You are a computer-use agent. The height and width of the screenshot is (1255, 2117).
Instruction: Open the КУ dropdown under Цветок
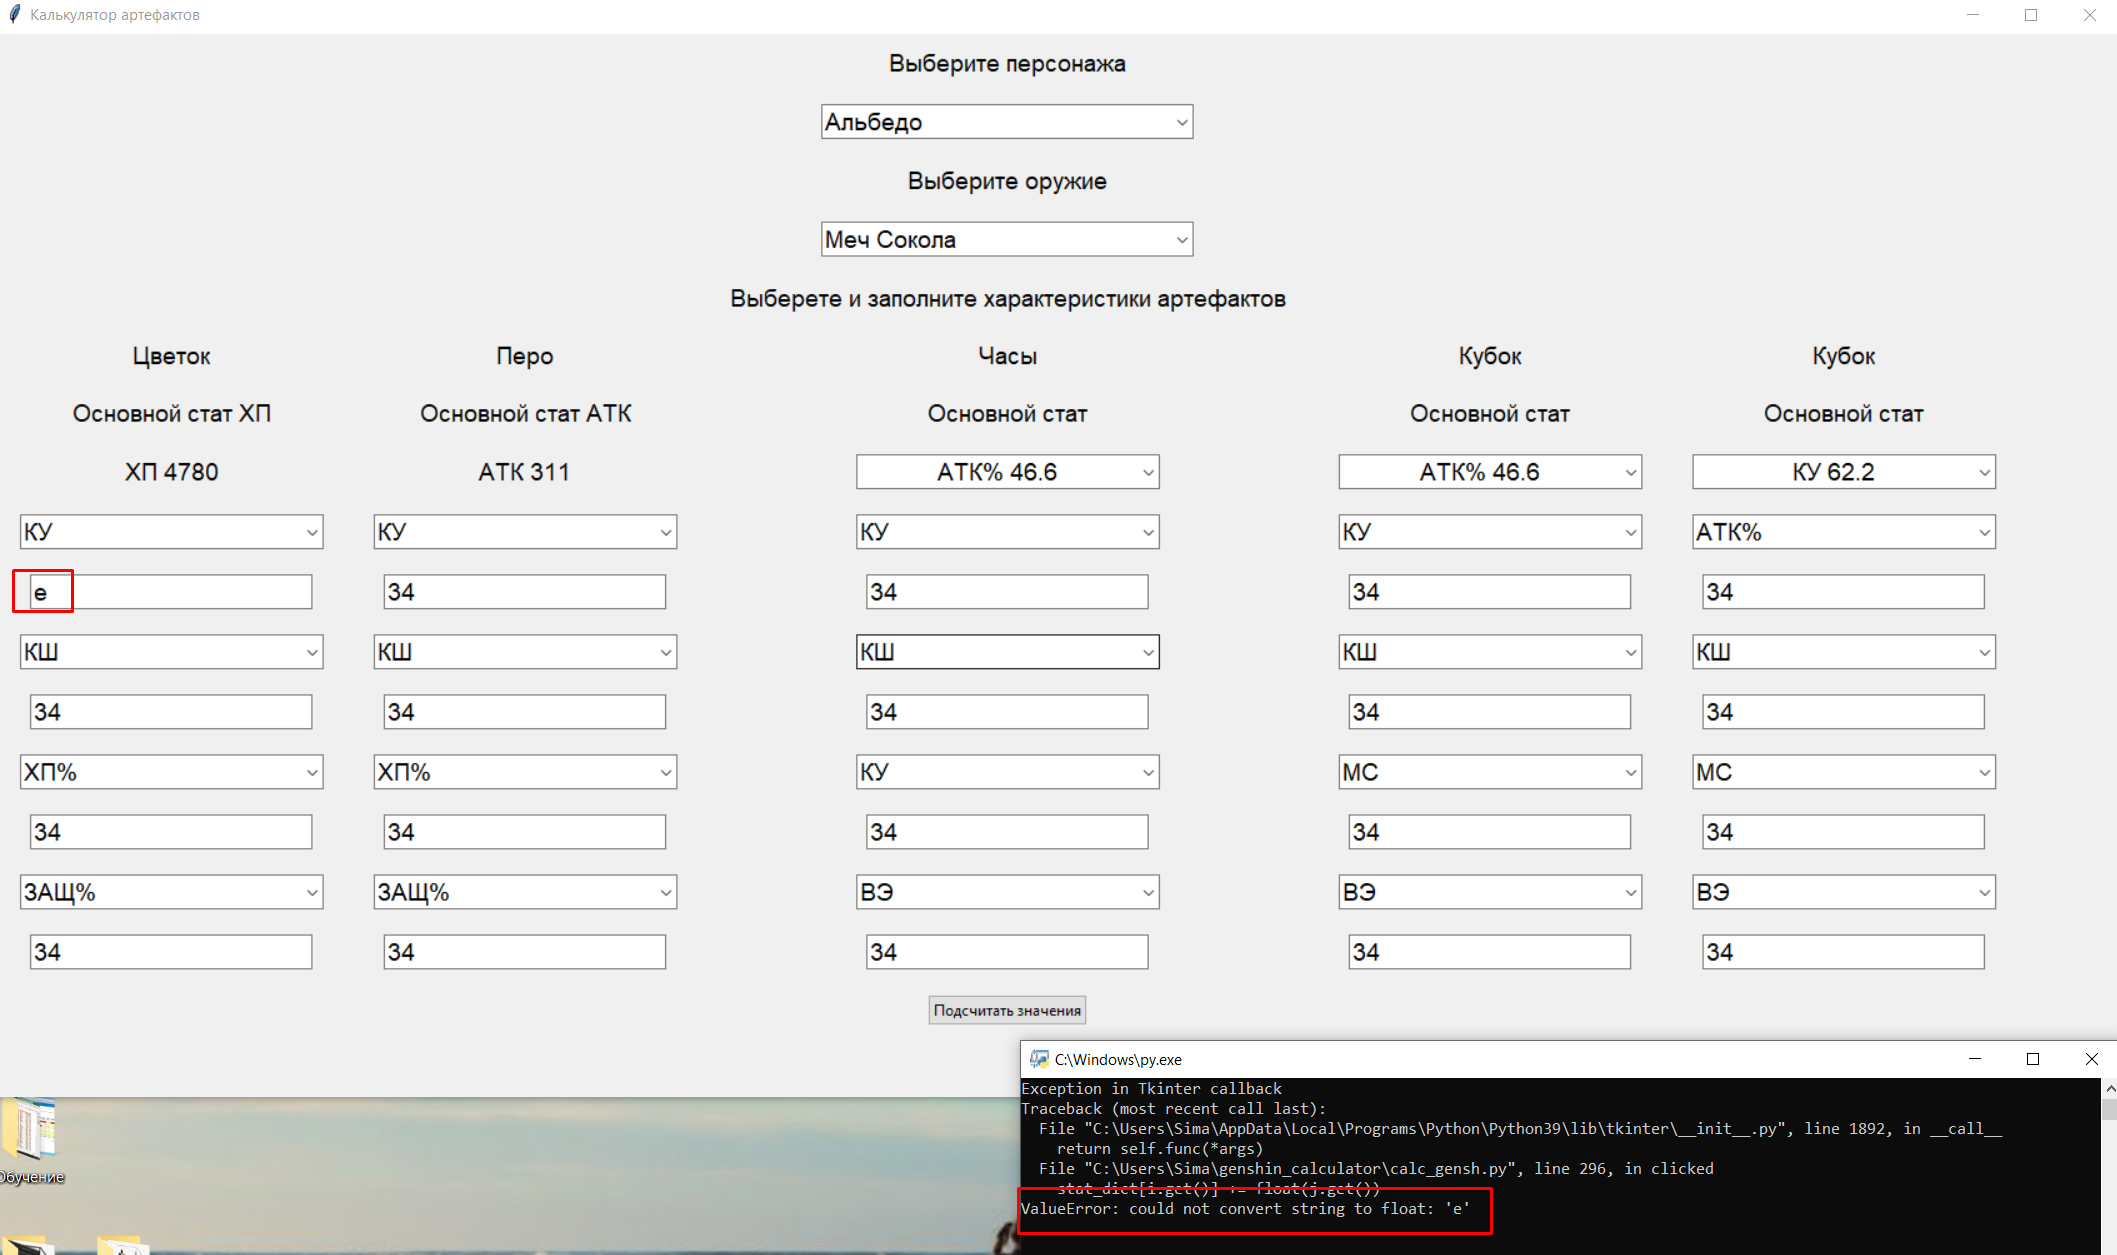170,531
